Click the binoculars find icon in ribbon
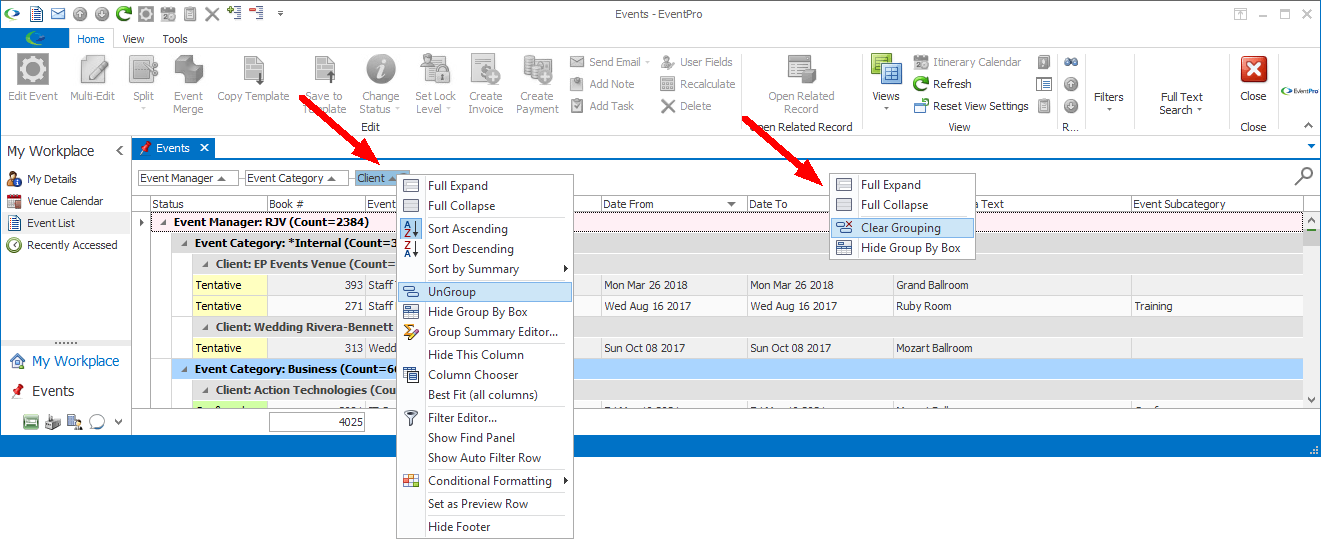 click(1071, 62)
